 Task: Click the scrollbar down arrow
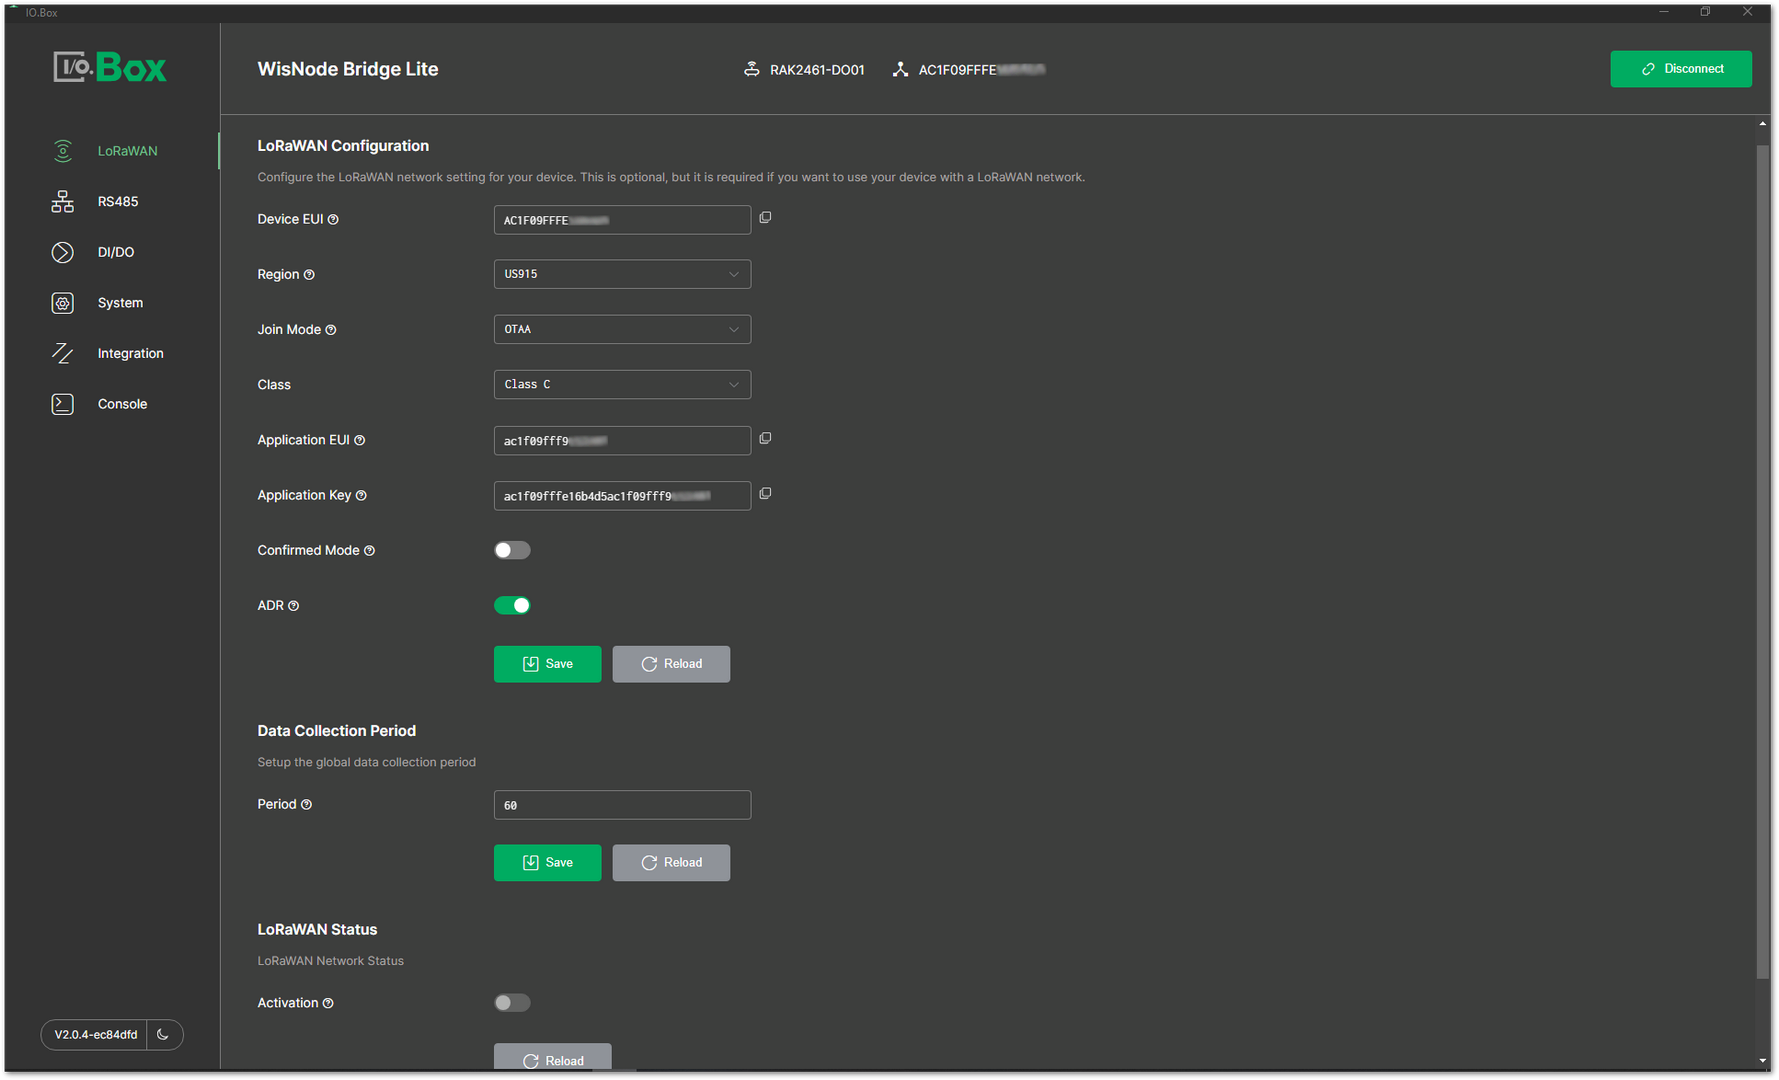tap(1762, 1060)
